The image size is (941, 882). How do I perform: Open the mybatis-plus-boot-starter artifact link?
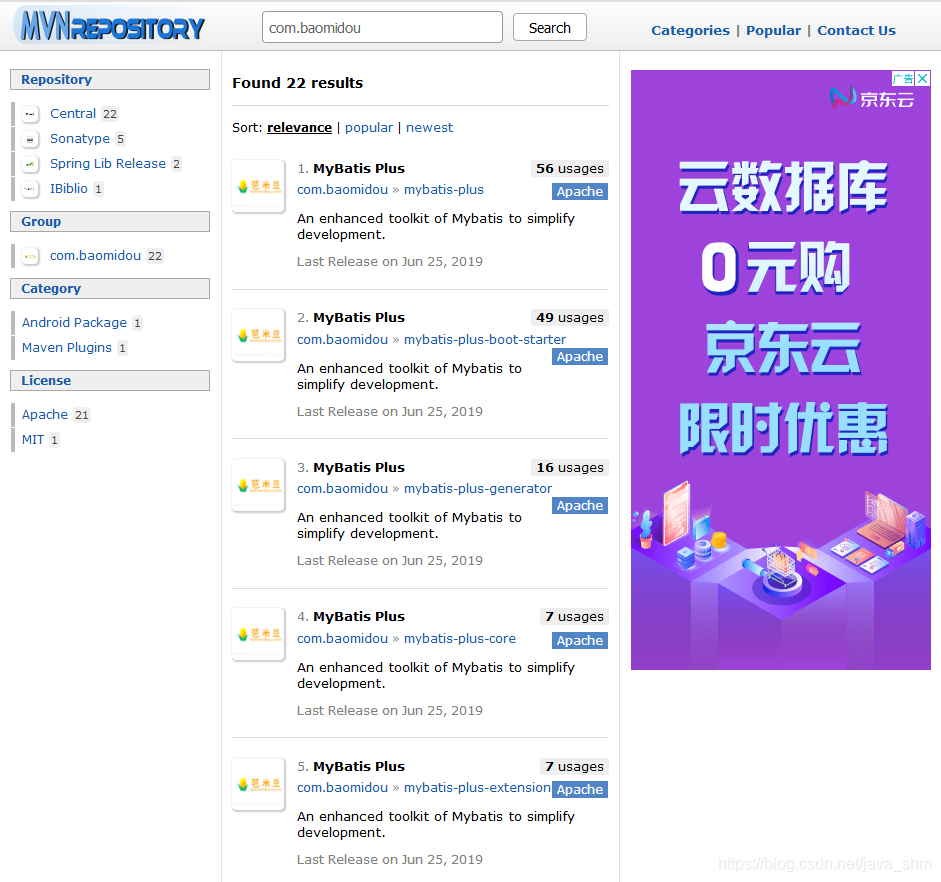point(485,340)
